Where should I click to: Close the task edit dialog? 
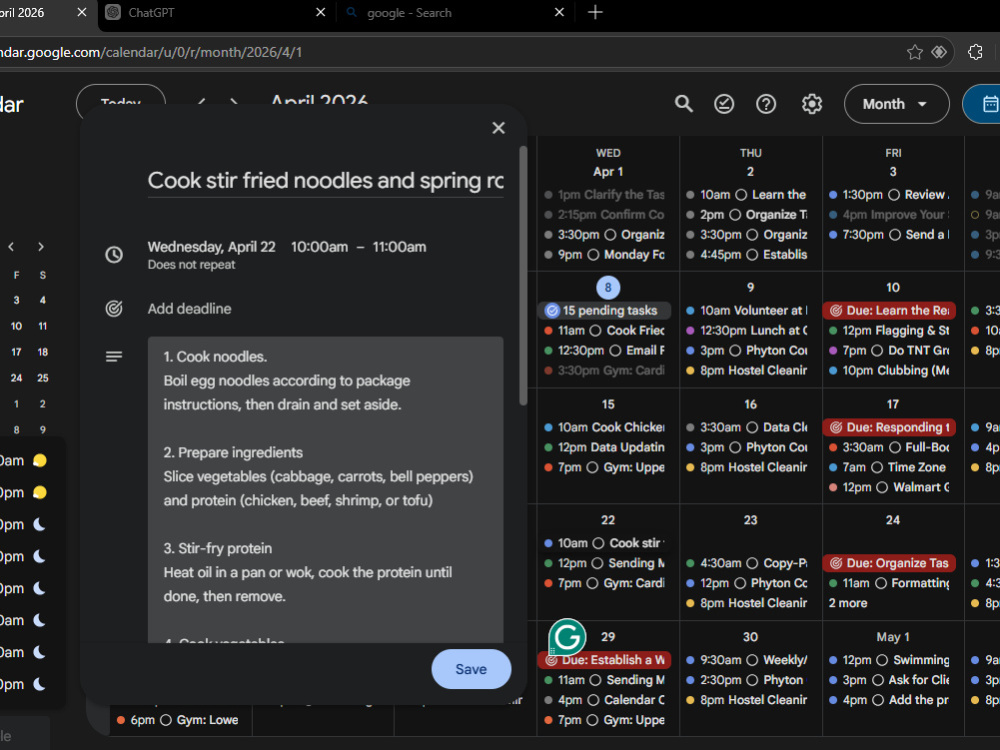[x=499, y=128]
